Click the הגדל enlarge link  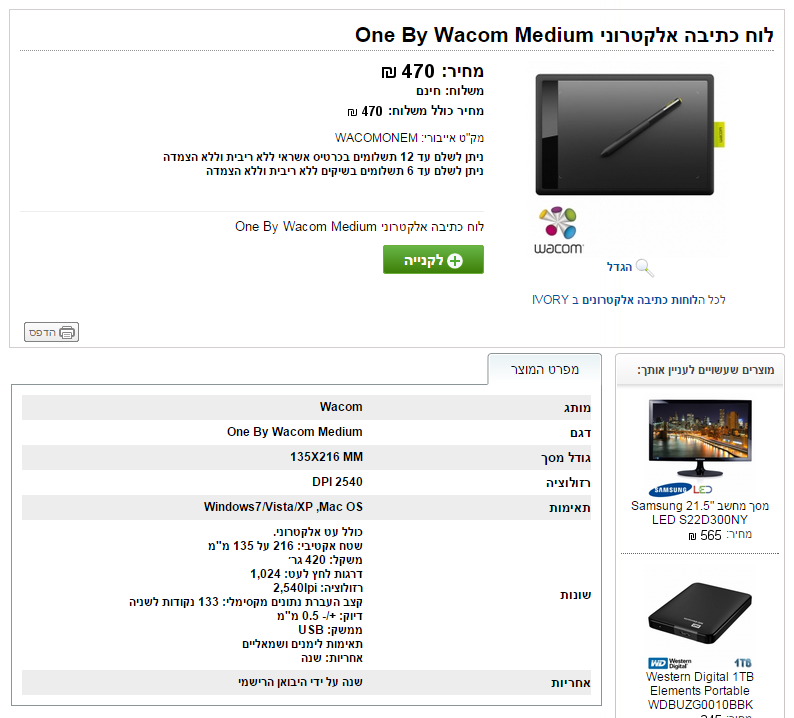coord(620,267)
